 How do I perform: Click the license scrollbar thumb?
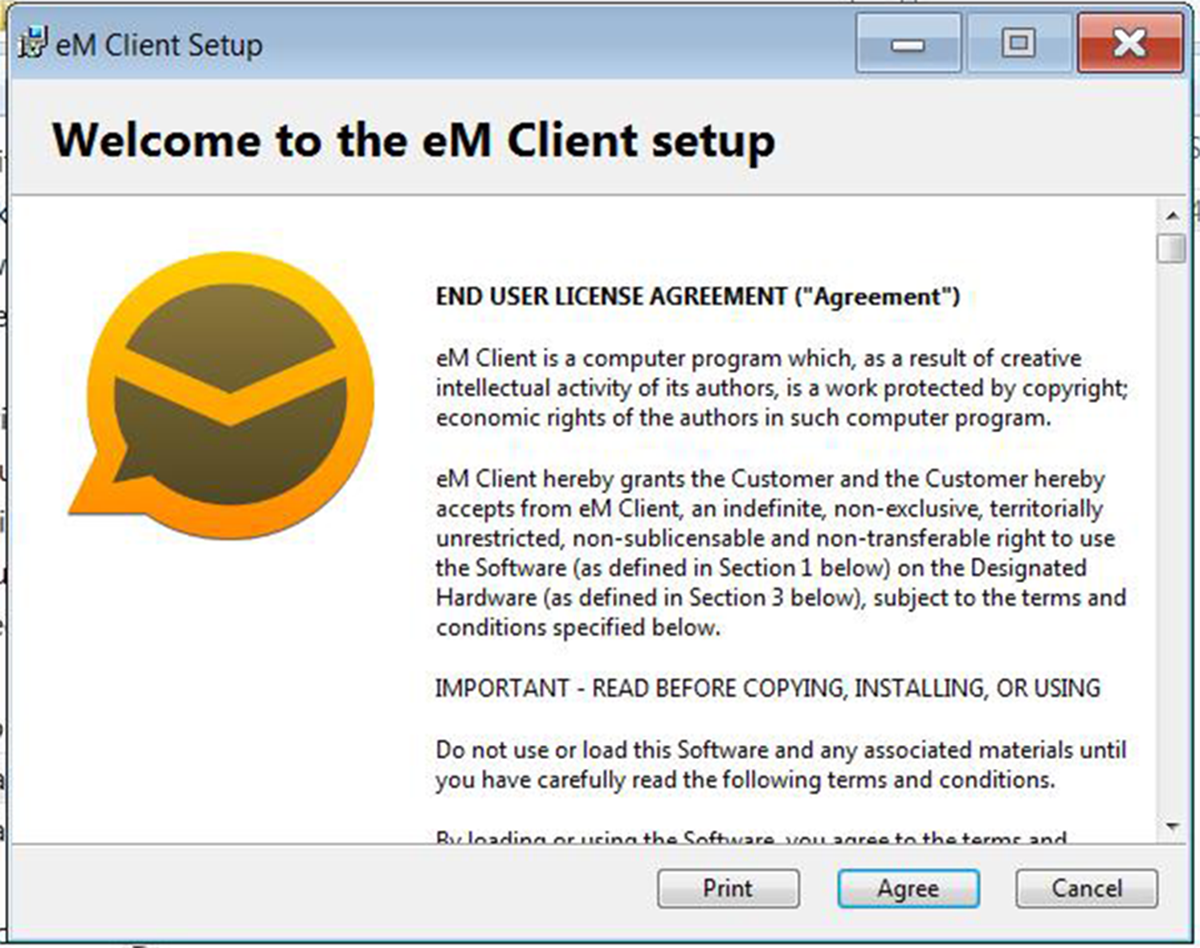click(x=1172, y=248)
